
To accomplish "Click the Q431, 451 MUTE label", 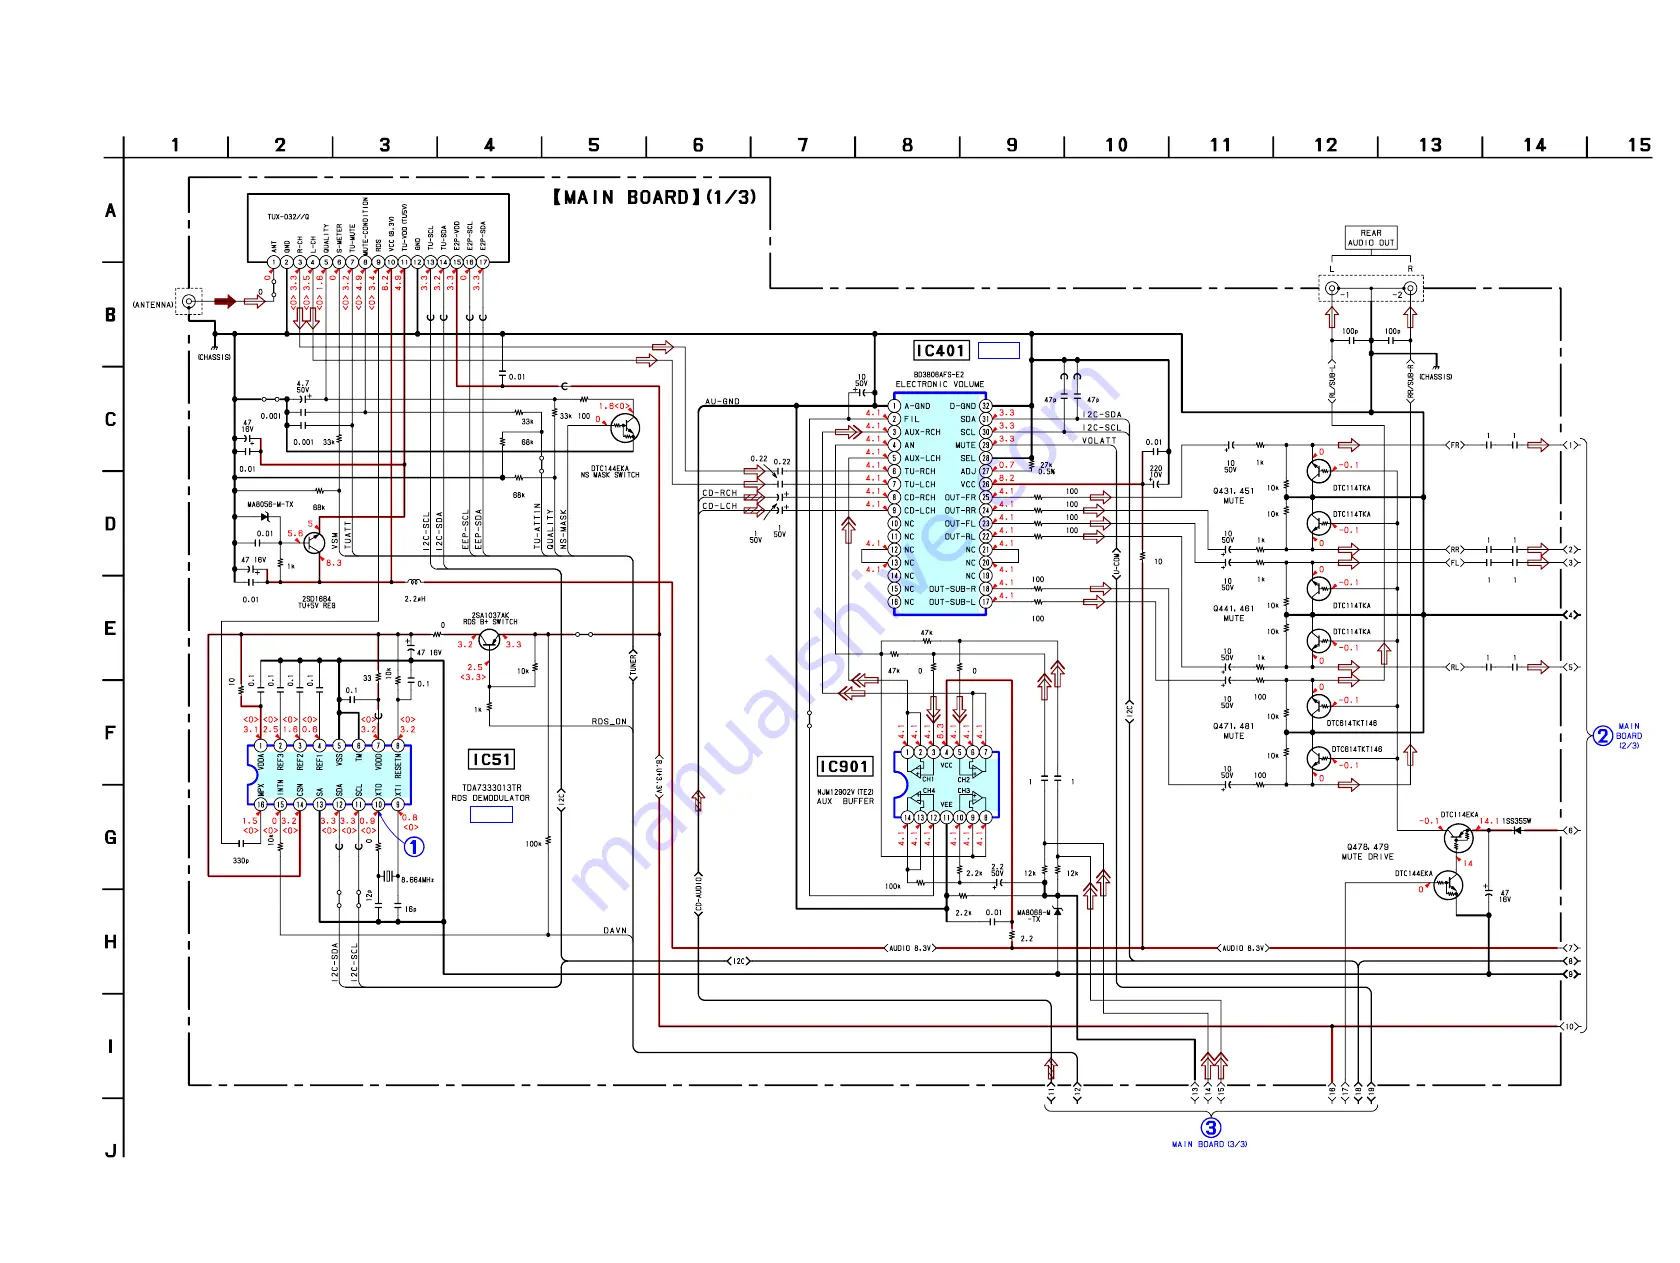I will 1233,496.
